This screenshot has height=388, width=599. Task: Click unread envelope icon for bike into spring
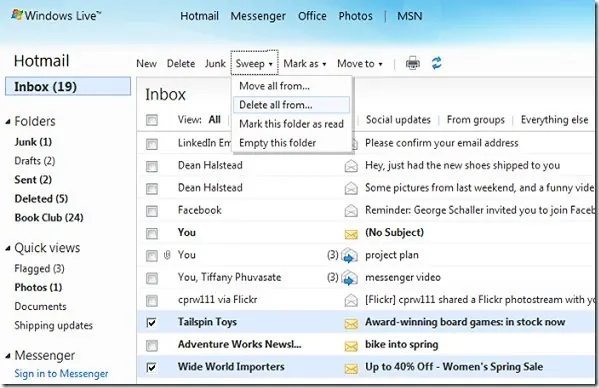351,346
